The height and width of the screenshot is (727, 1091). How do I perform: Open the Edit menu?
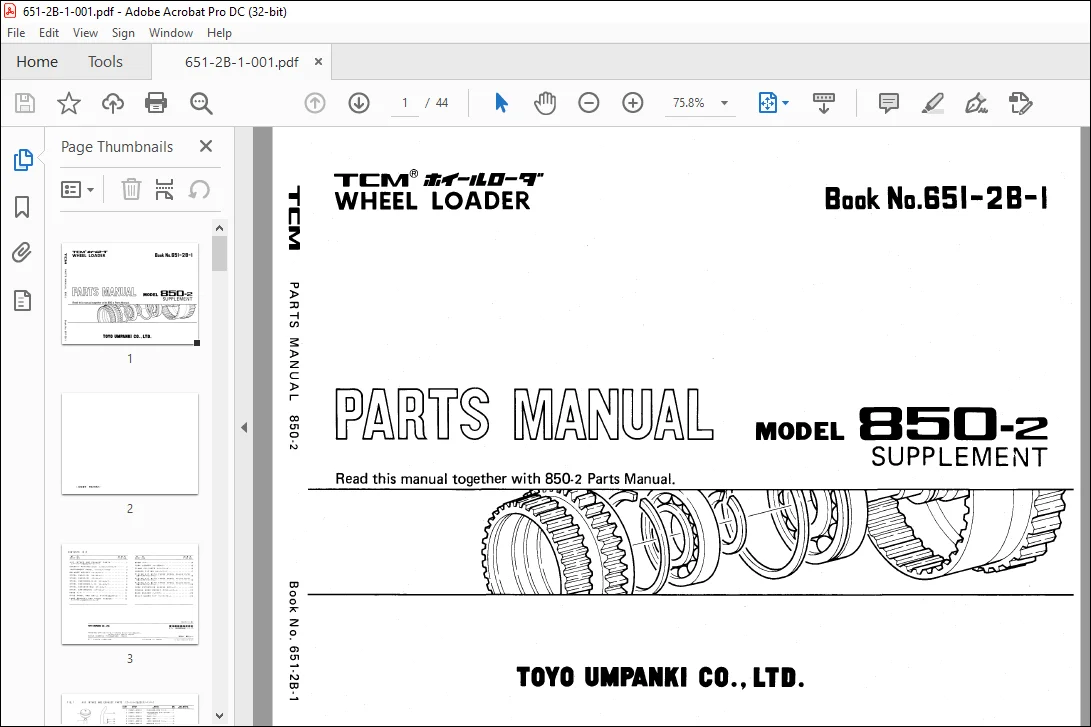49,33
